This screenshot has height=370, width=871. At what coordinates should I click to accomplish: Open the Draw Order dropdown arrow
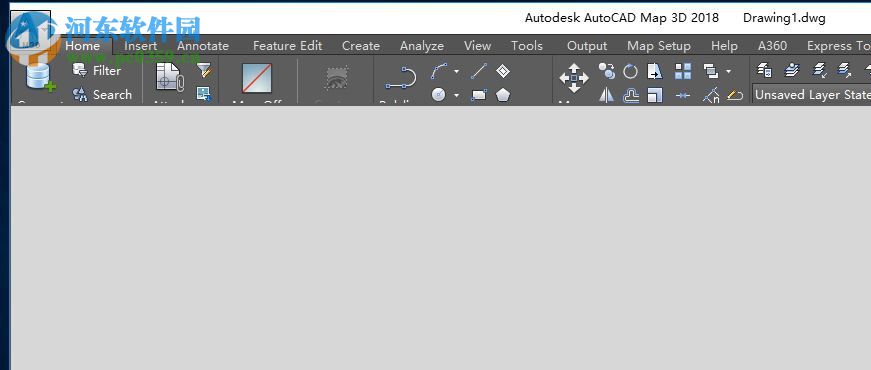pyautogui.click(x=728, y=71)
